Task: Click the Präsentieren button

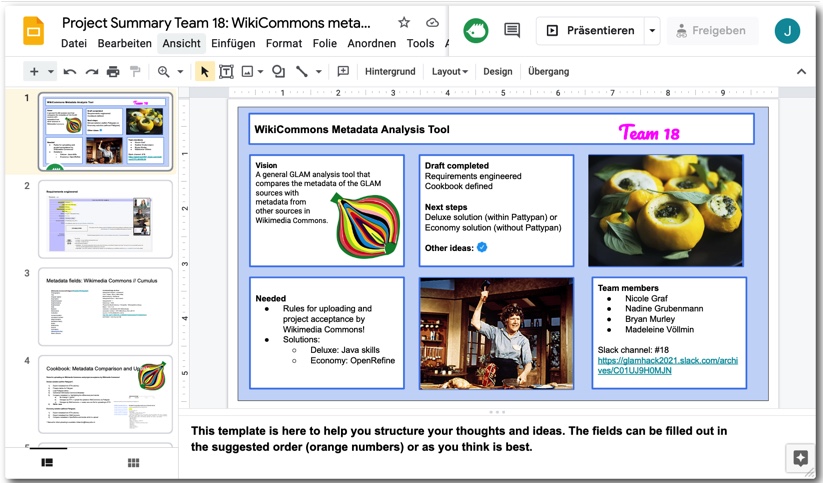Action: [x=590, y=31]
